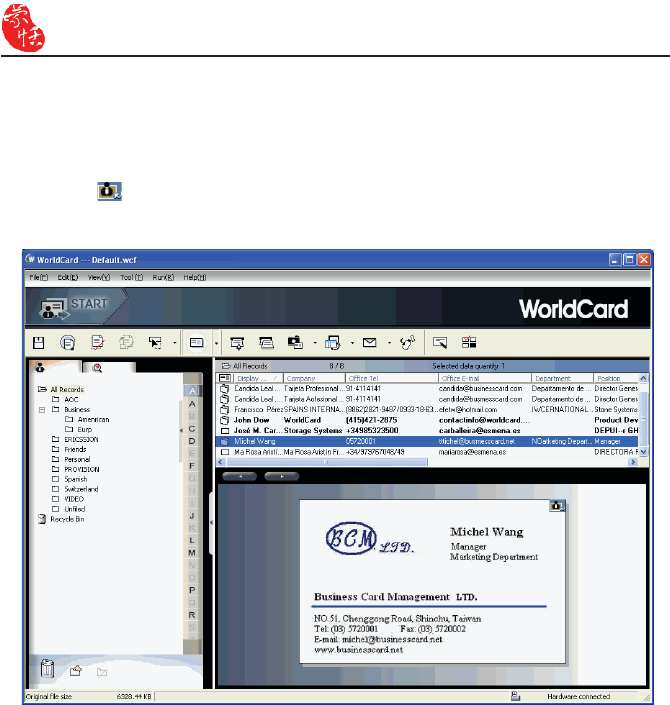Open the View menu
Screen dimensions: 670x705
click(99, 277)
